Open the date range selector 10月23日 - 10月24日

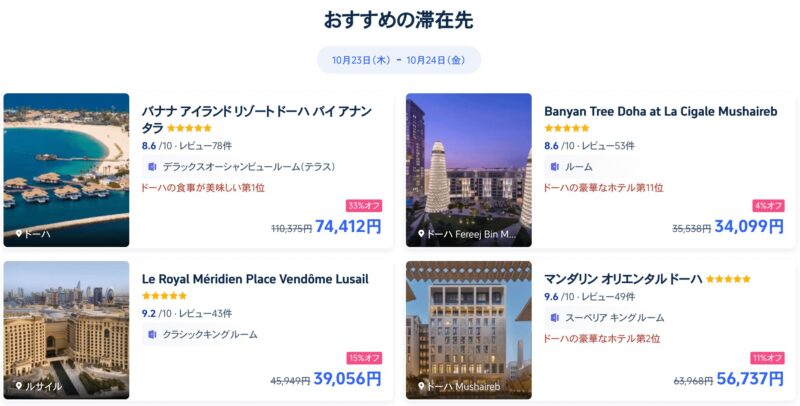pyautogui.click(x=398, y=60)
